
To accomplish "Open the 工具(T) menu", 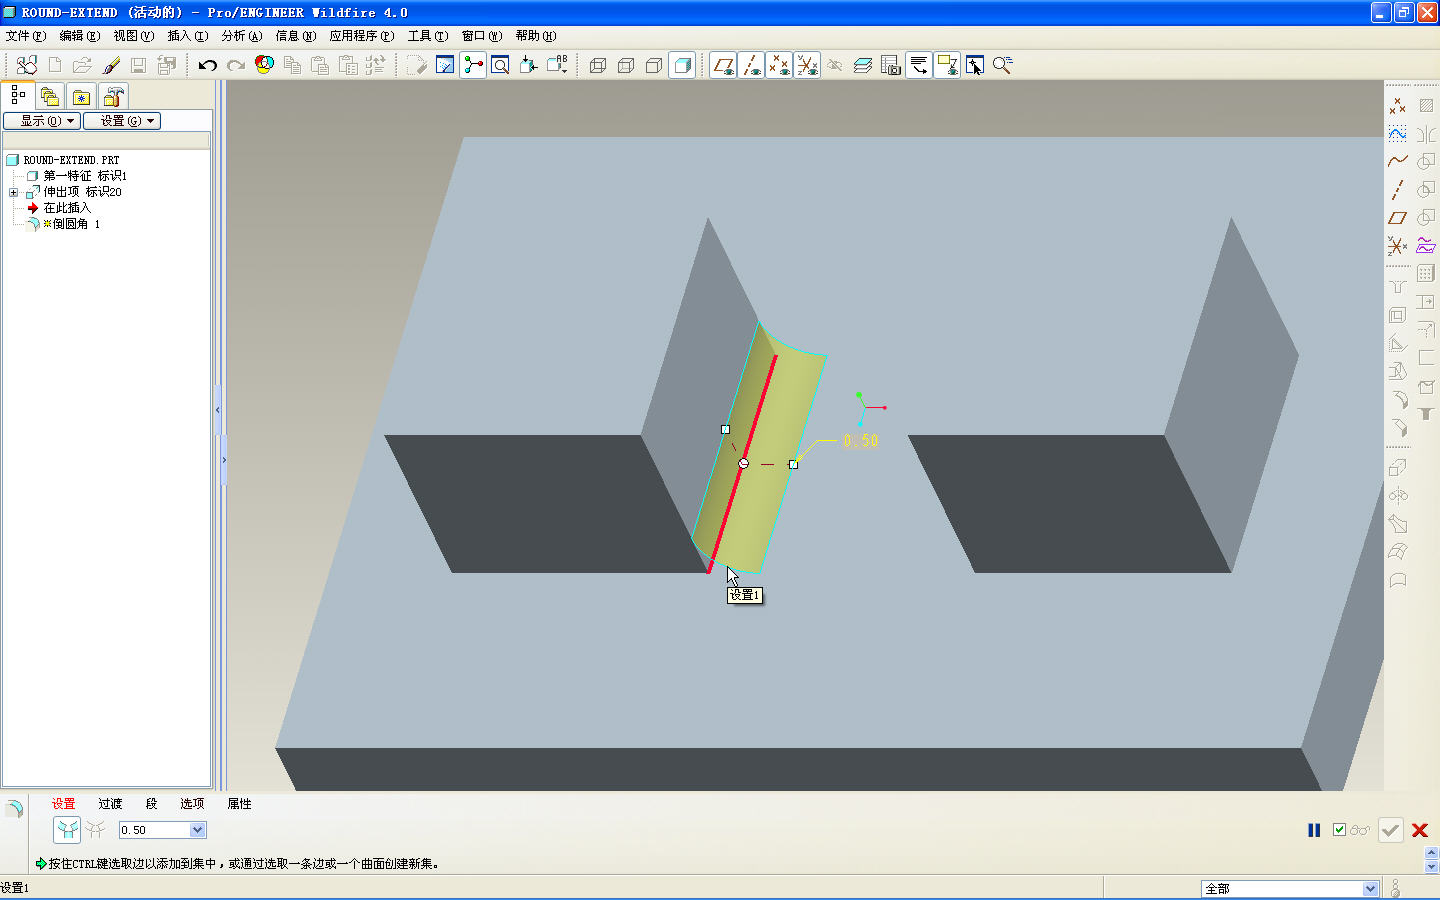I will coord(428,36).
